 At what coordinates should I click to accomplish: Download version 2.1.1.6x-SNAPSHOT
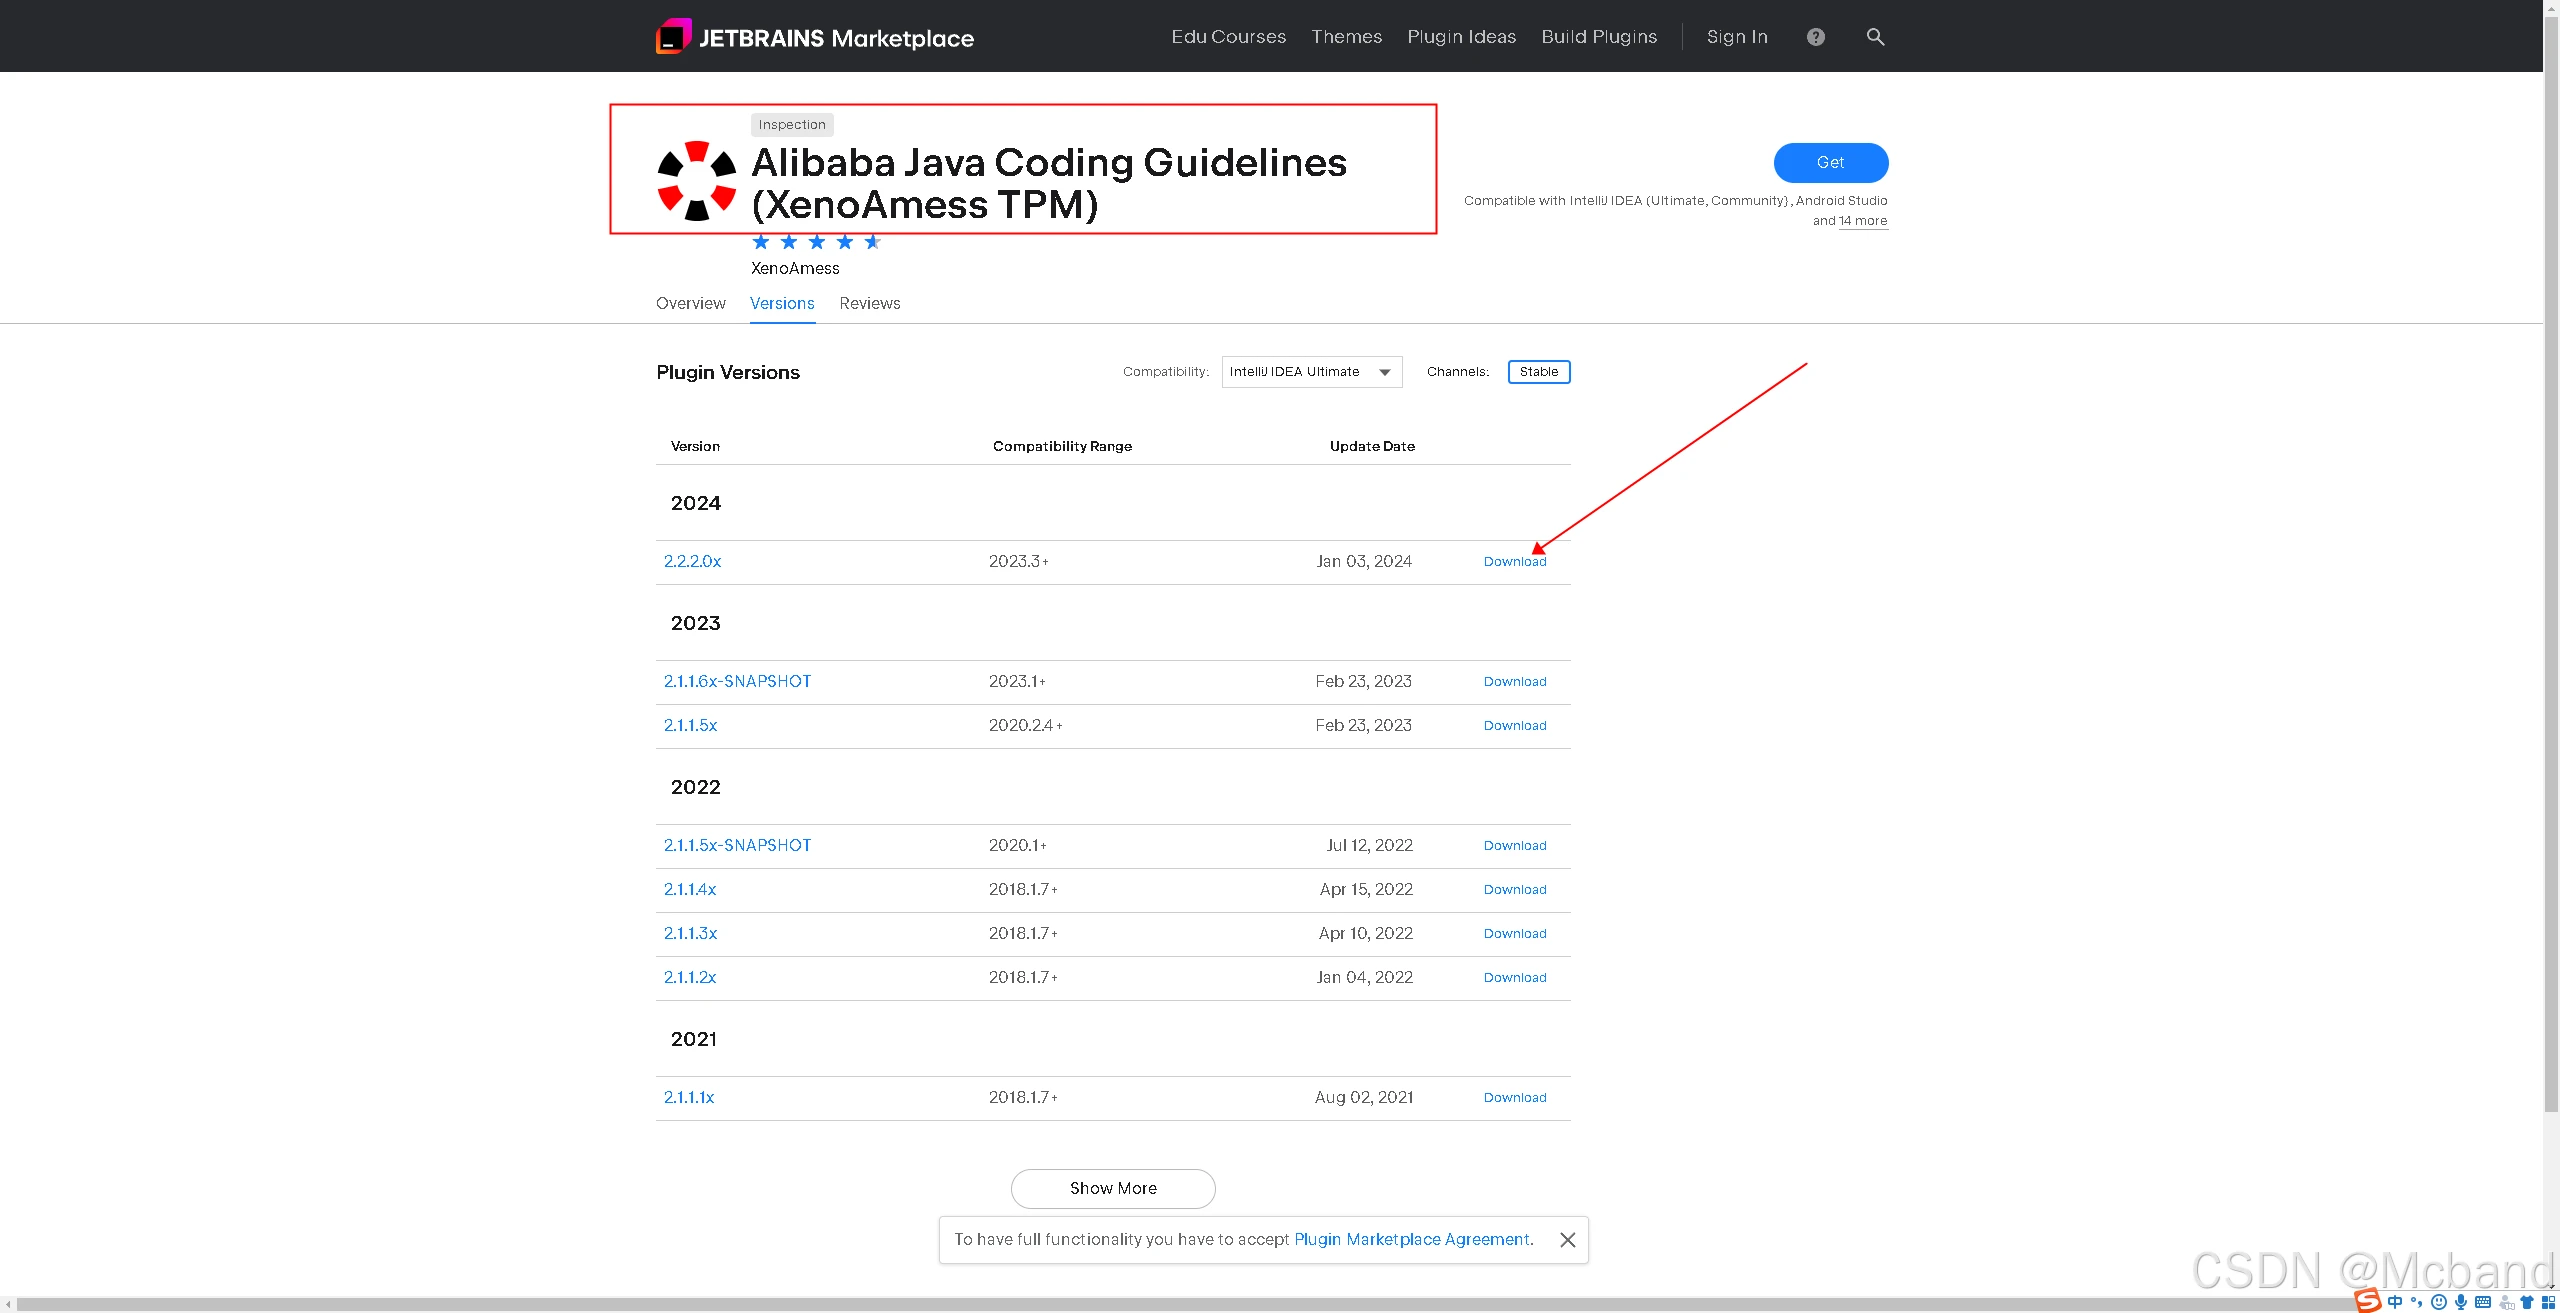[1514, 682]
